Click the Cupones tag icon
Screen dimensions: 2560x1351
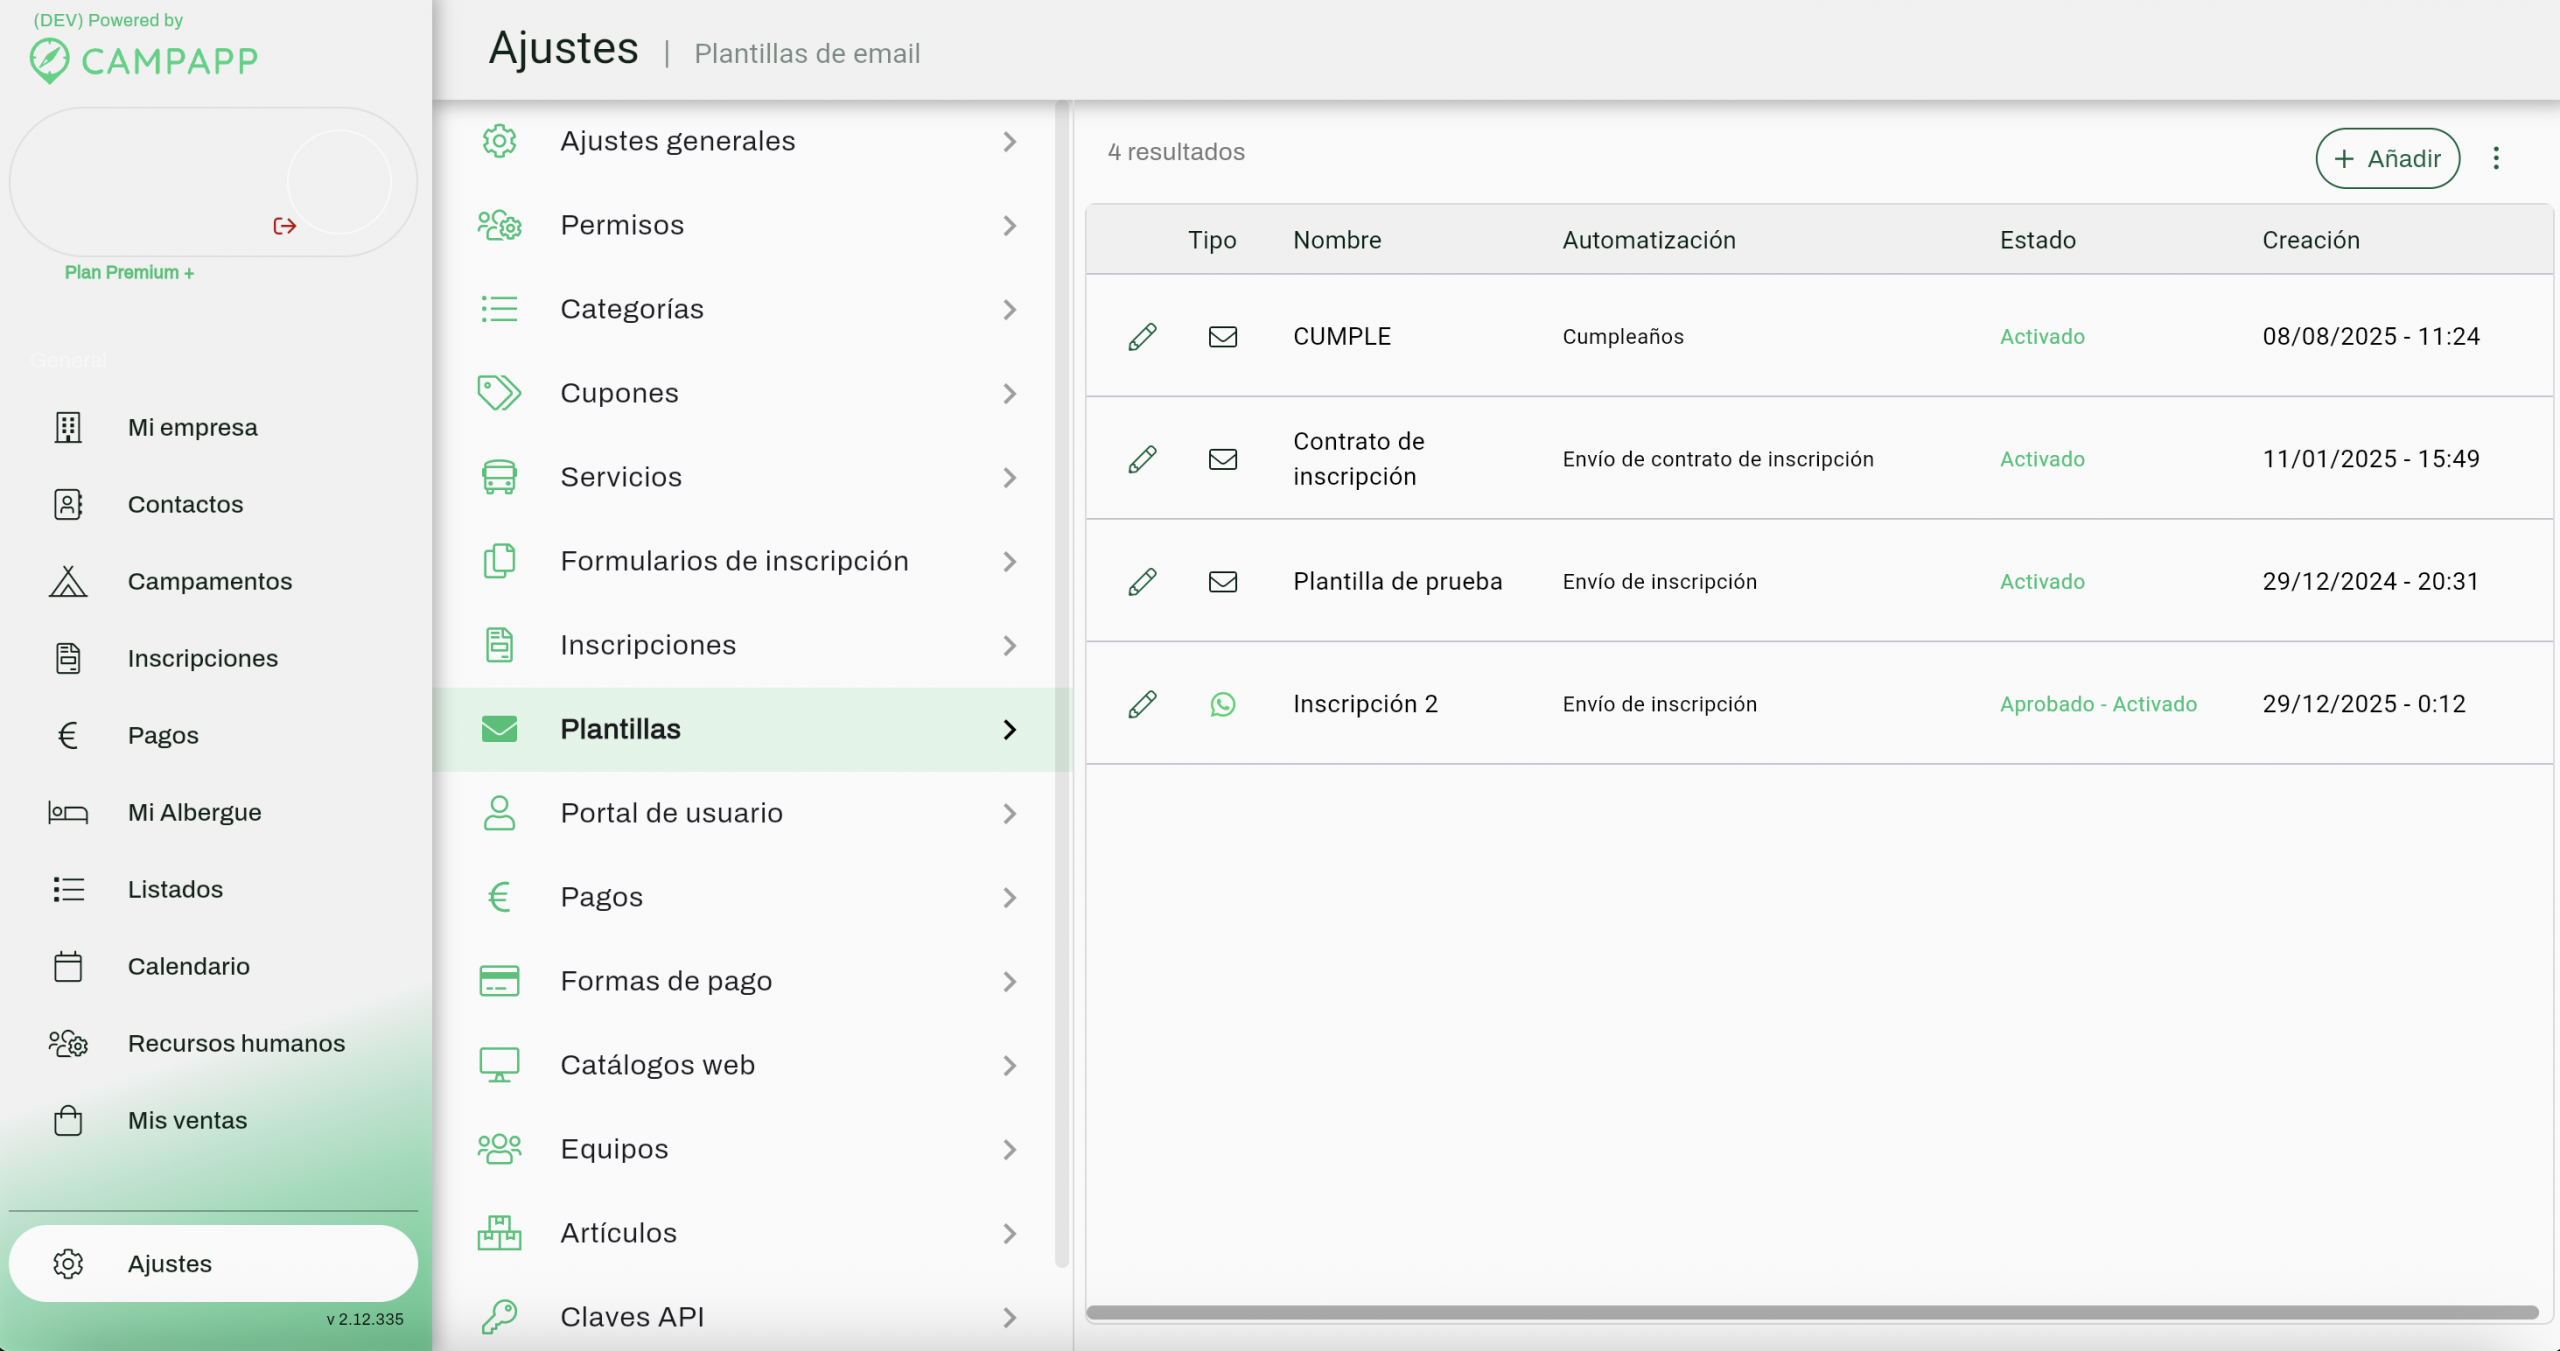click(499, 393)
